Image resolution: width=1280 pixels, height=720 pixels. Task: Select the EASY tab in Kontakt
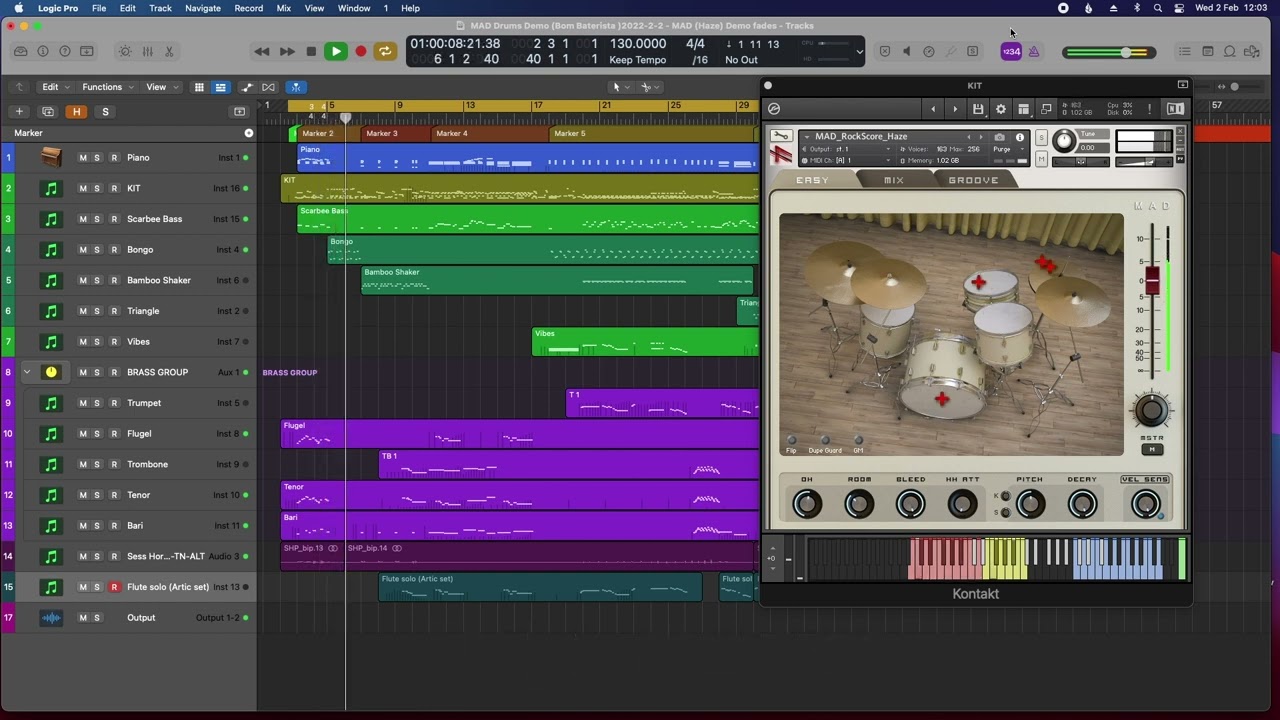[x=813, y=180]
